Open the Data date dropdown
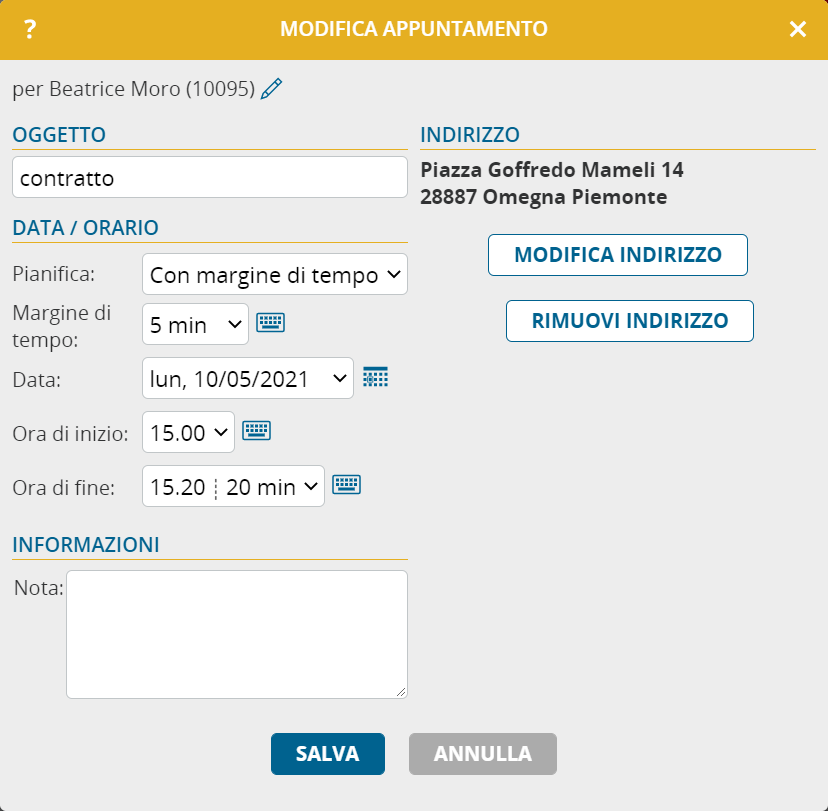The height and width of the screenshot is (811, 828). tap(248, 378)
